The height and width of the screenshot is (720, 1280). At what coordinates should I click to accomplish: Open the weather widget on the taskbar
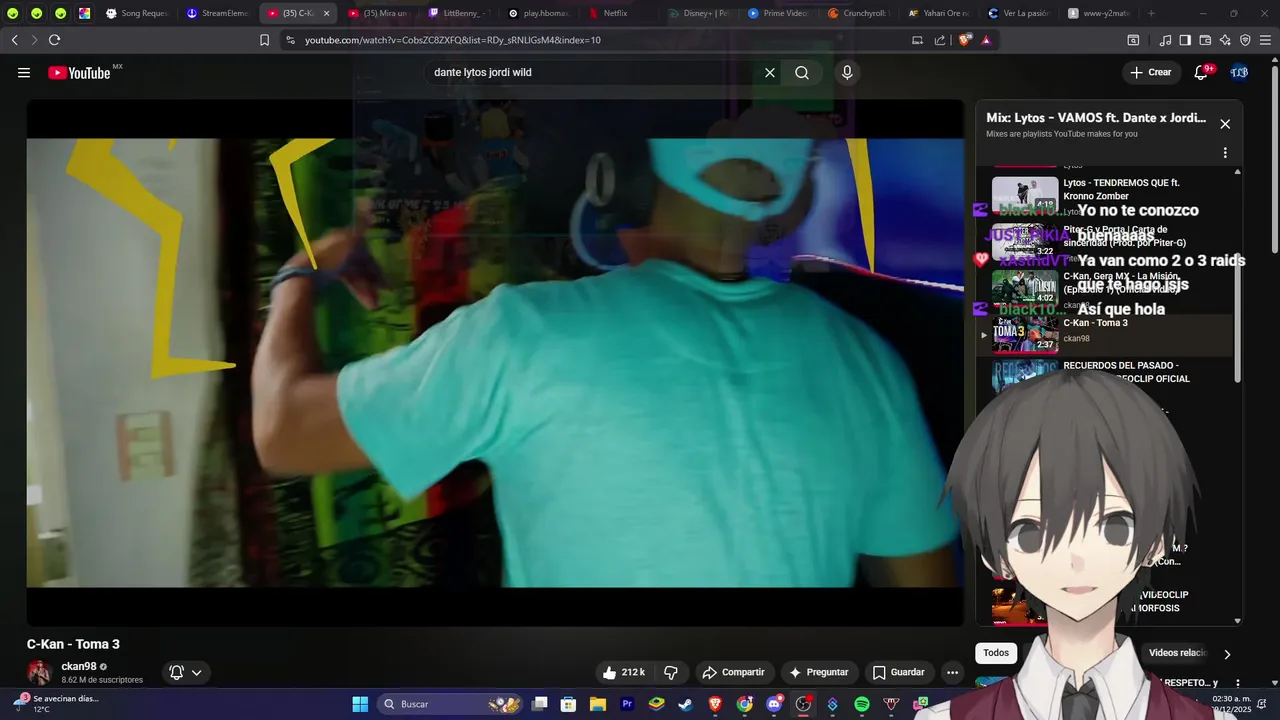pyautogui.click(x=55, y=704)
